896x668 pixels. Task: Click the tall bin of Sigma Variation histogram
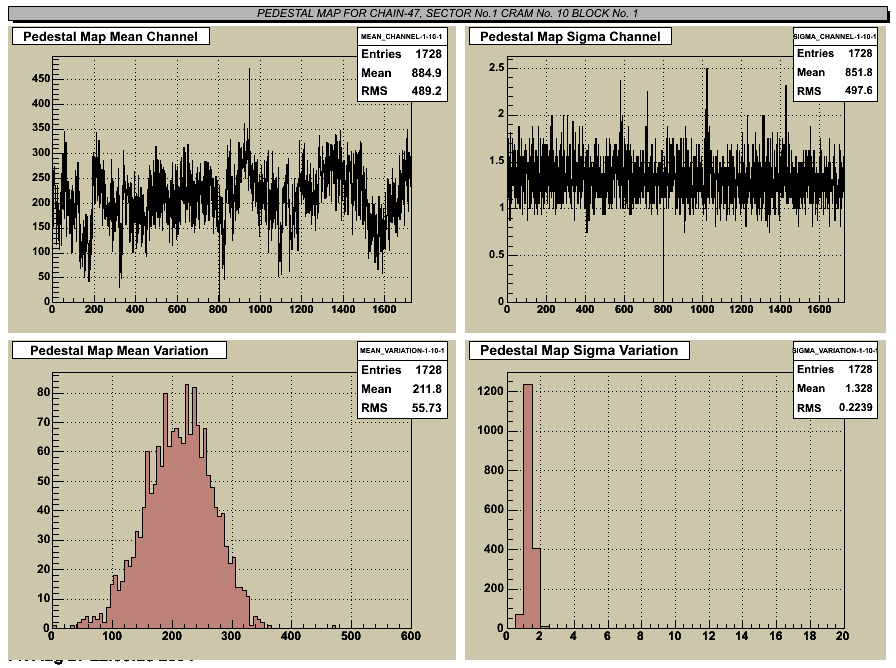point(527,506)
